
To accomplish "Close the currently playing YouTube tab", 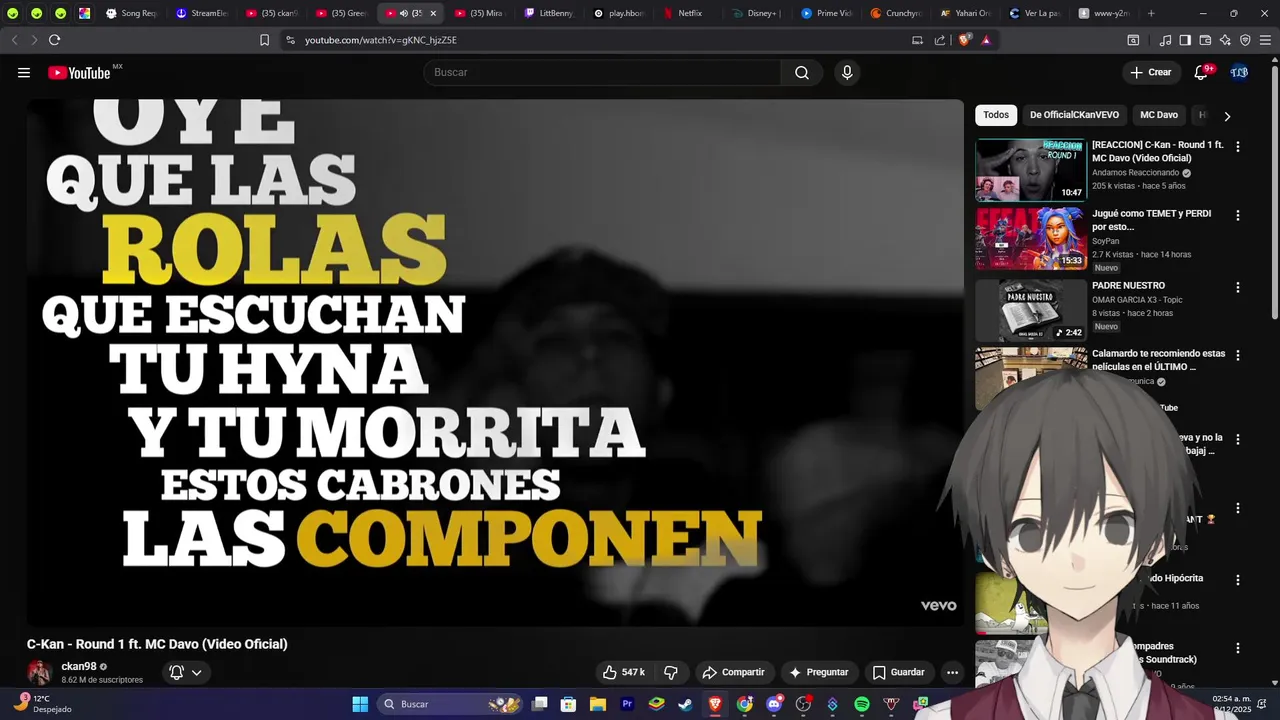I will click(433, 13).
